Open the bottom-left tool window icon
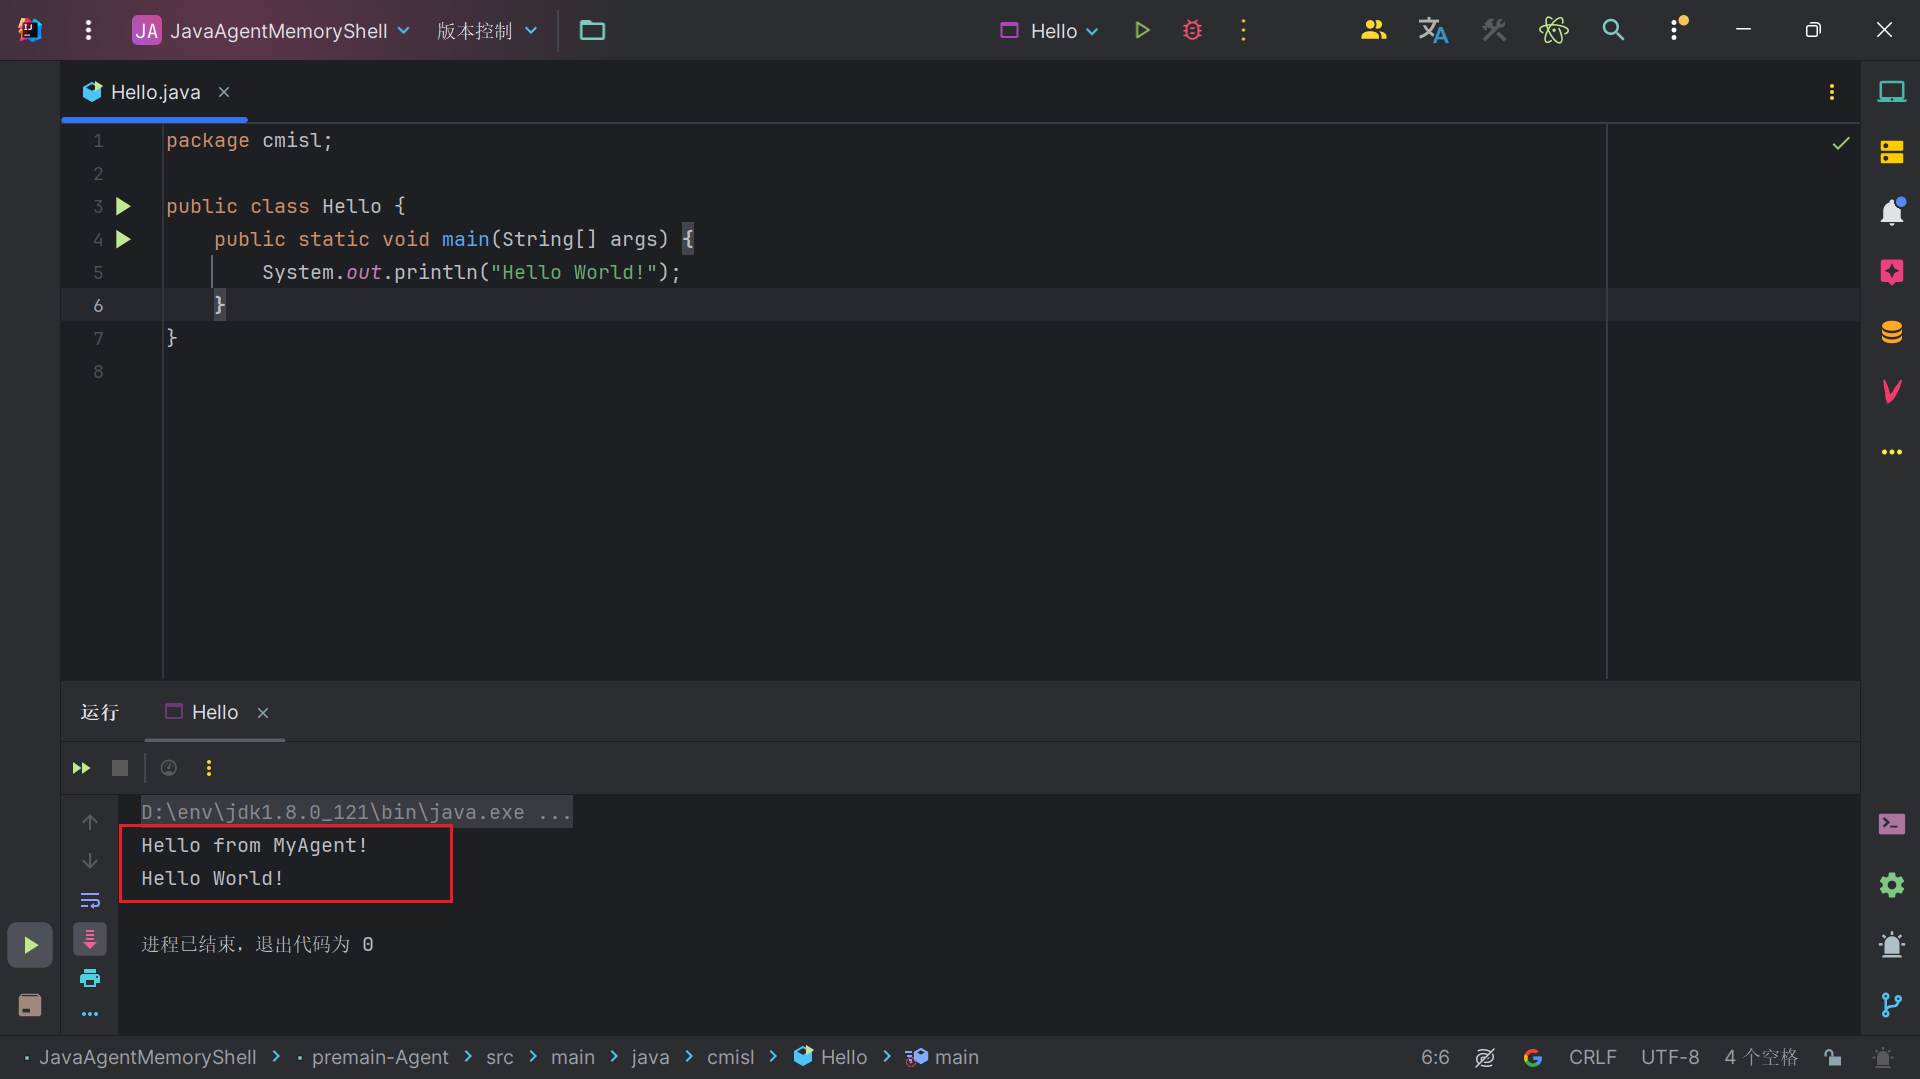Image resolution: width=1920 pixels, height=1079 pixels. coord(30,1005)
